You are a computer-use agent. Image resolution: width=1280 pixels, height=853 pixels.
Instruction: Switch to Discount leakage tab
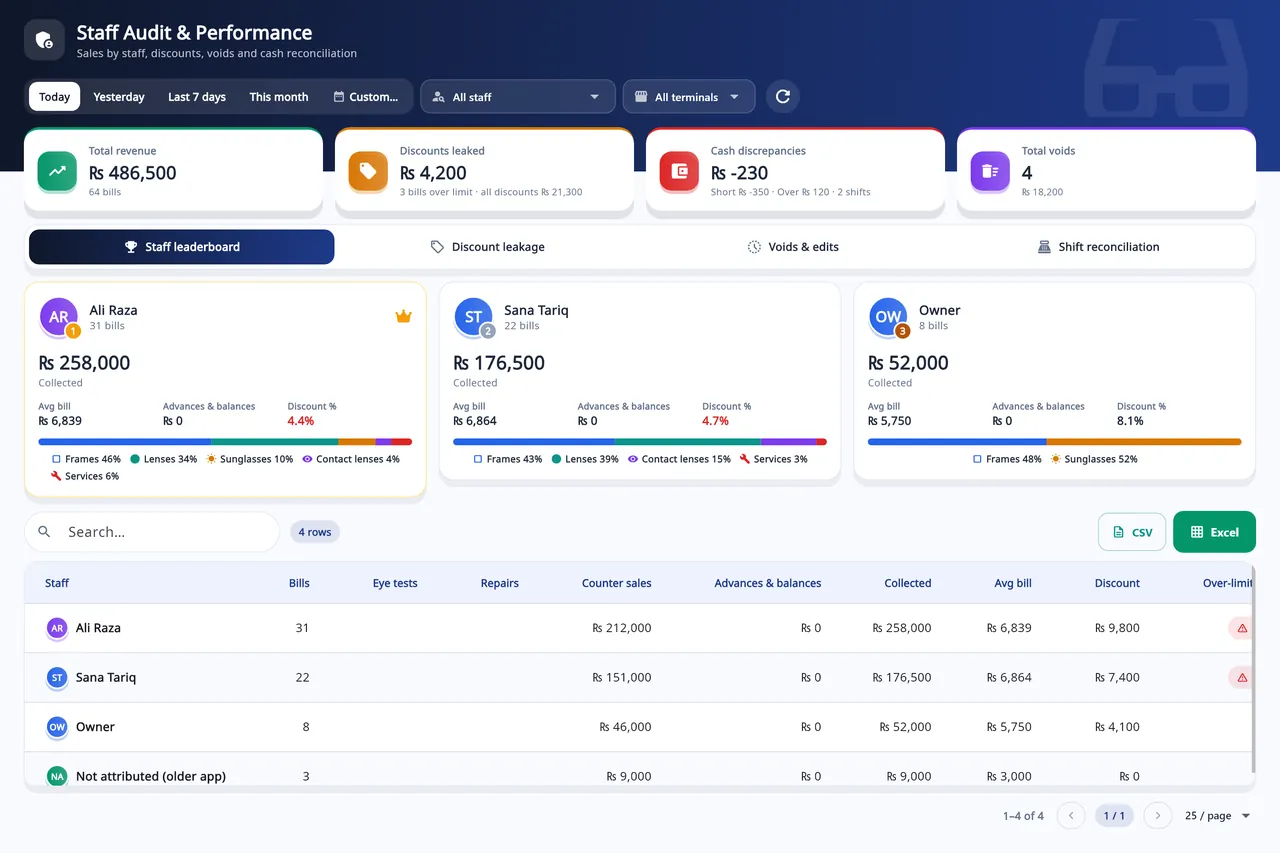pyautogui.click(x=488, y=247)
